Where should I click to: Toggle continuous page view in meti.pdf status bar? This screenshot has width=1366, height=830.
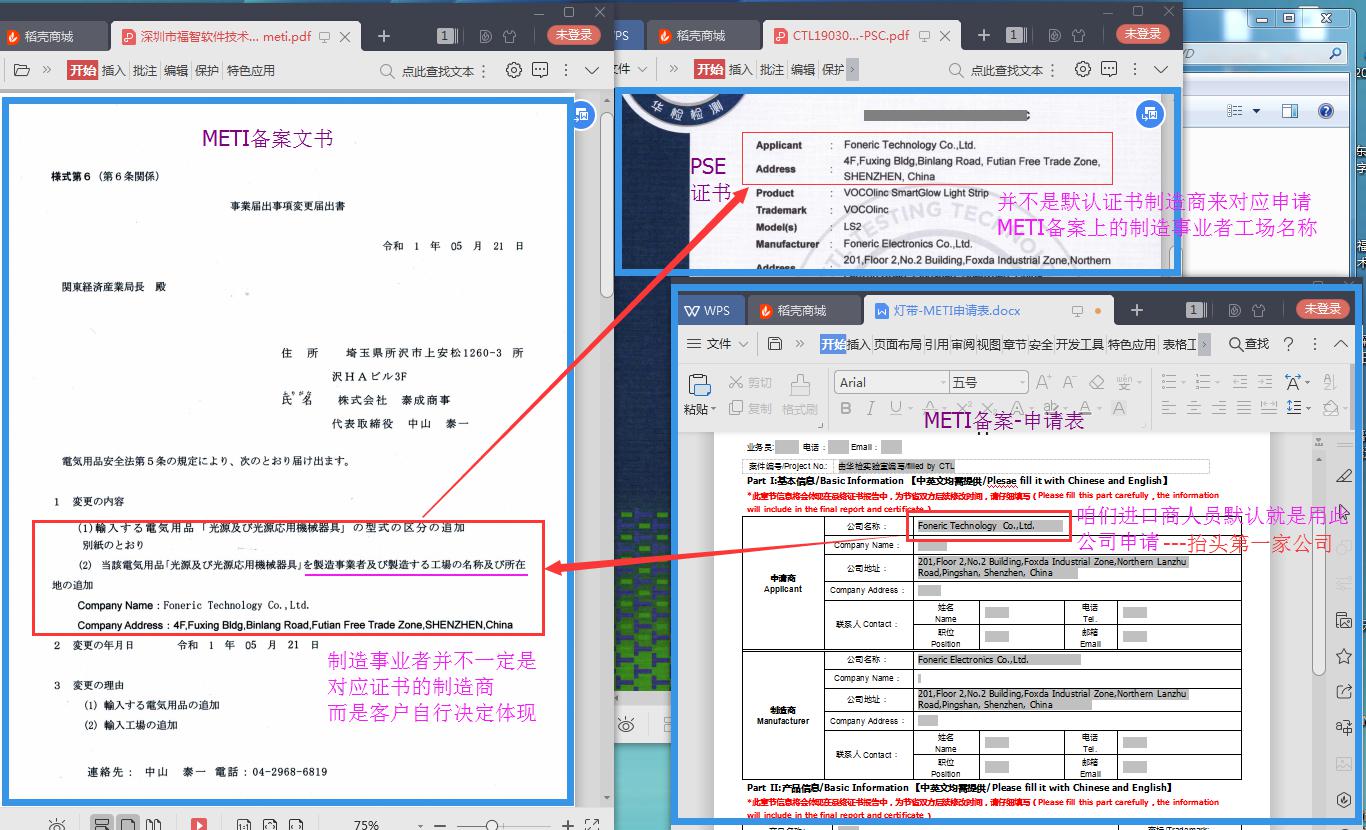click(x=101, y=824)
